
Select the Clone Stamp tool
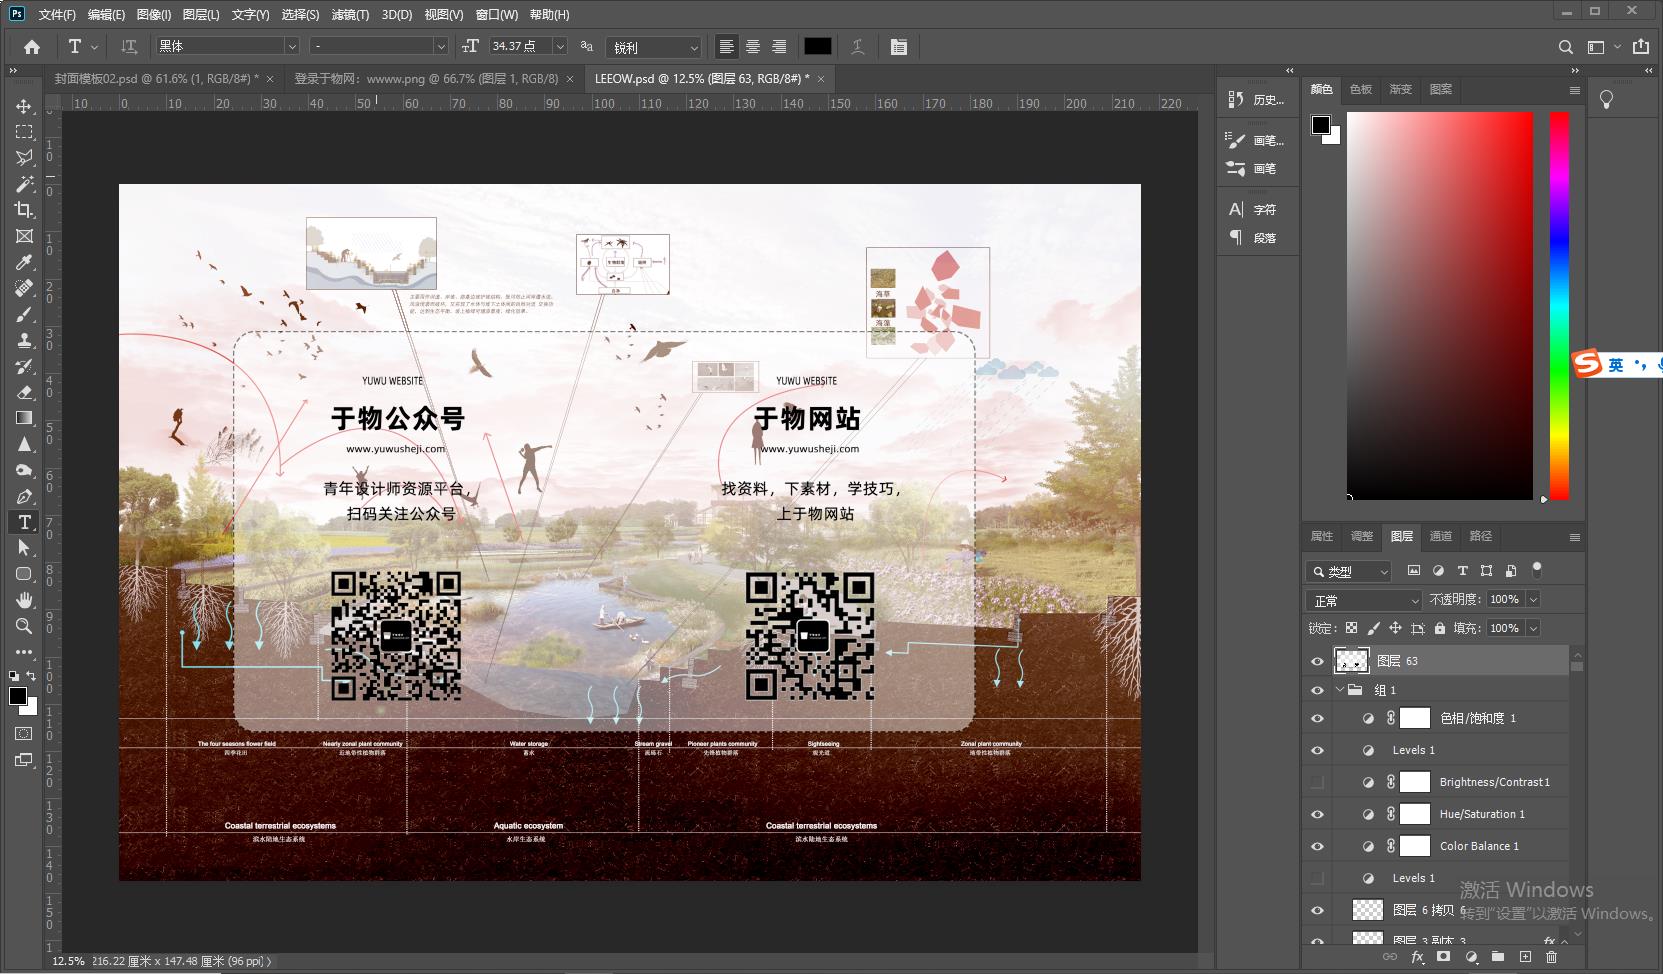[24, 340]
